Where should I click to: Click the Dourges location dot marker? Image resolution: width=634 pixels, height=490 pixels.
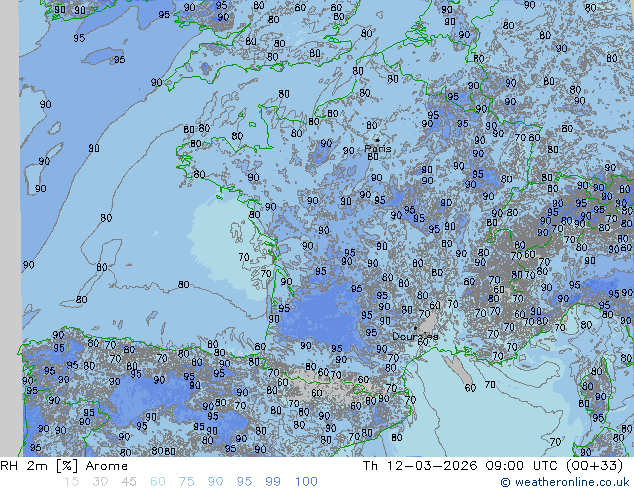[415, 328]
